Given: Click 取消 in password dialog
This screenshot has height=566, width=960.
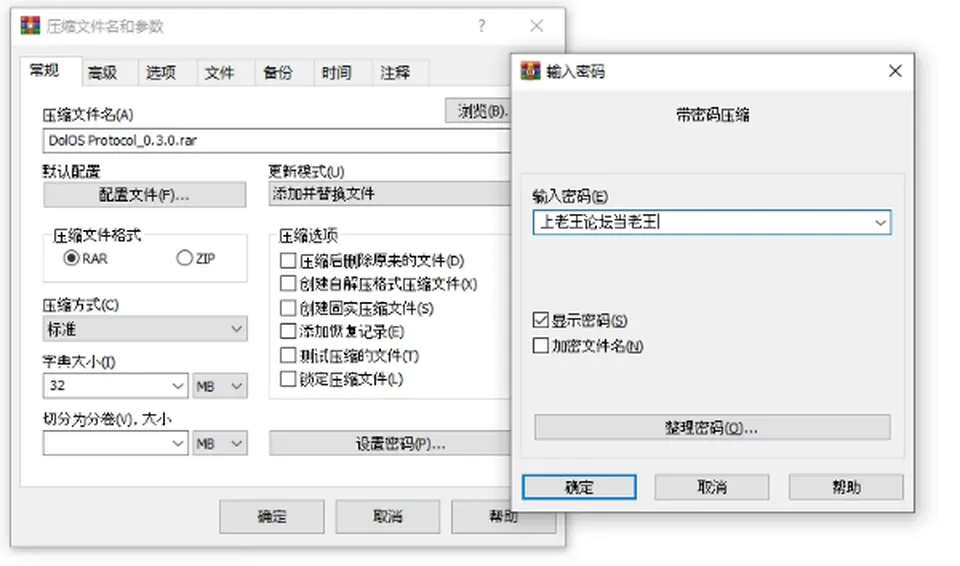Looking at the screenshot, I should pos(712,488).
